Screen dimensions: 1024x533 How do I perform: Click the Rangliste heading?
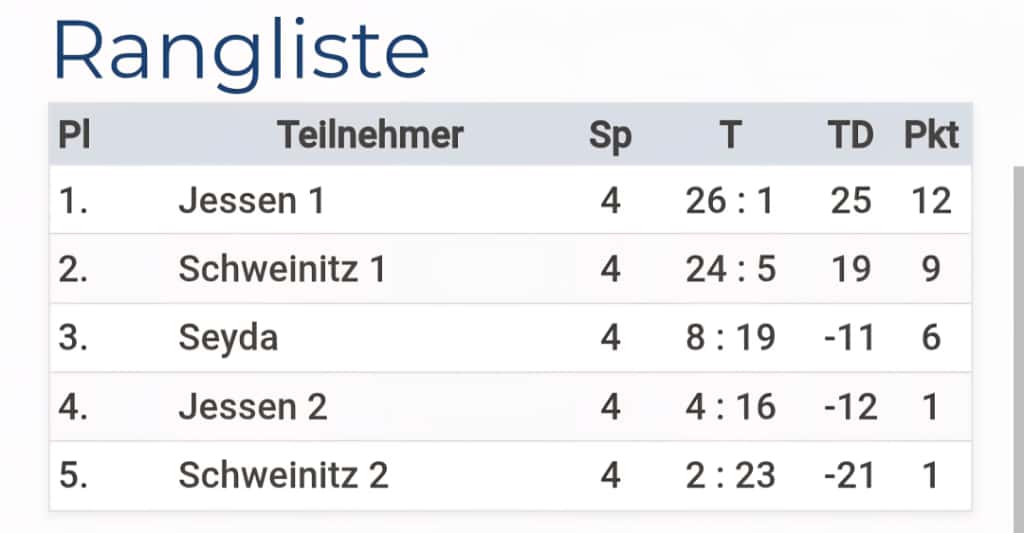click(x=241, y=50)
